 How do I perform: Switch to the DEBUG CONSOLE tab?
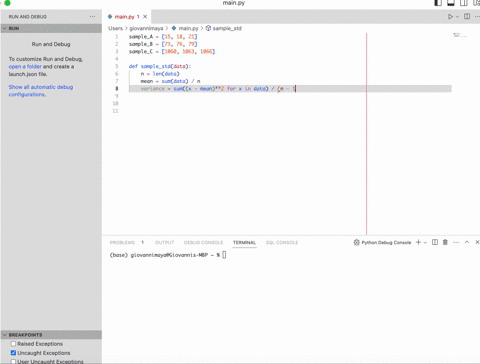(x=203, y=242)
